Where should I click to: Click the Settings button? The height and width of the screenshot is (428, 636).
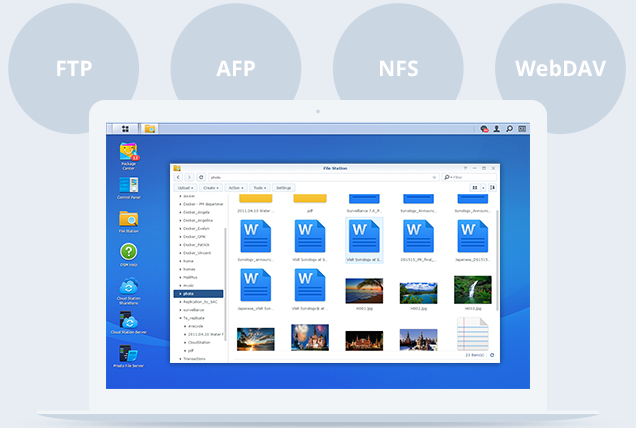(x=284, y=188)
